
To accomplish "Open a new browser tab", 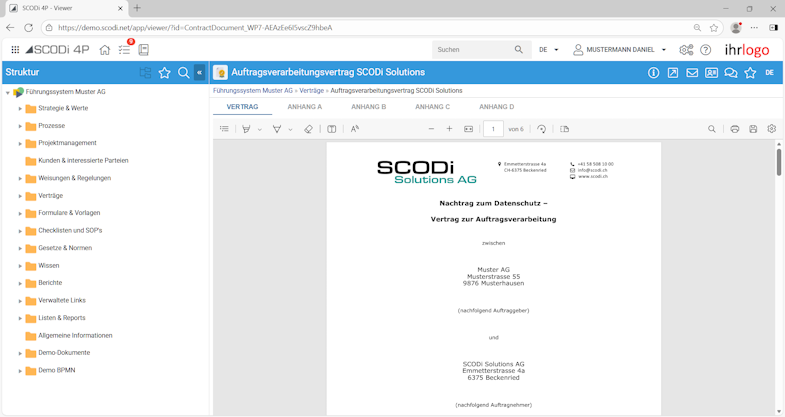I will click(x=137, y=8).
